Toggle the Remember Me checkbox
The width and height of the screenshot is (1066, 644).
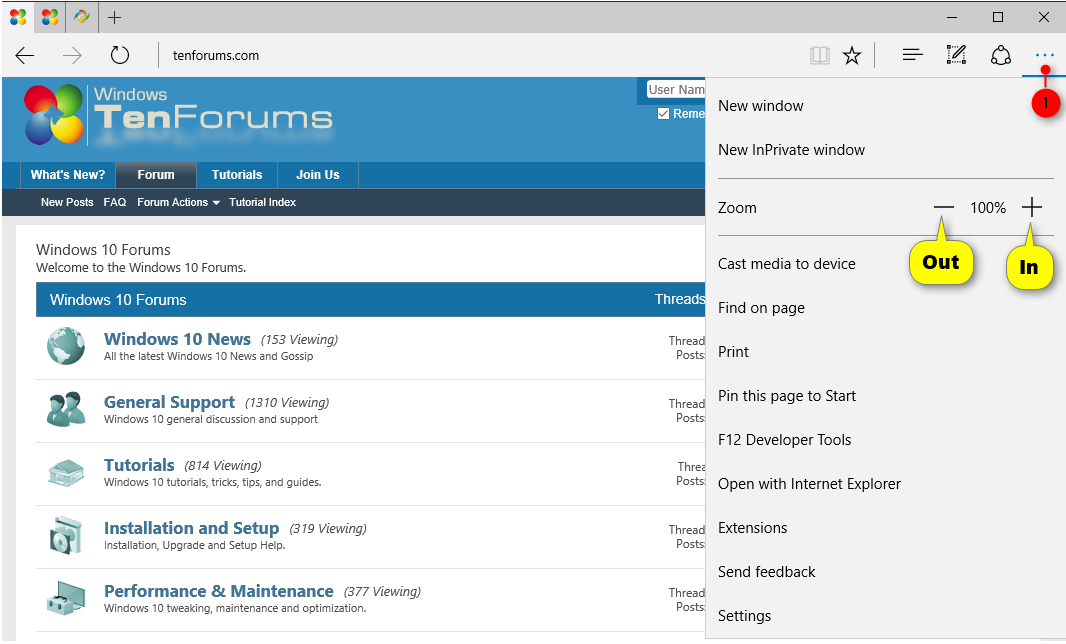[664, 114]
